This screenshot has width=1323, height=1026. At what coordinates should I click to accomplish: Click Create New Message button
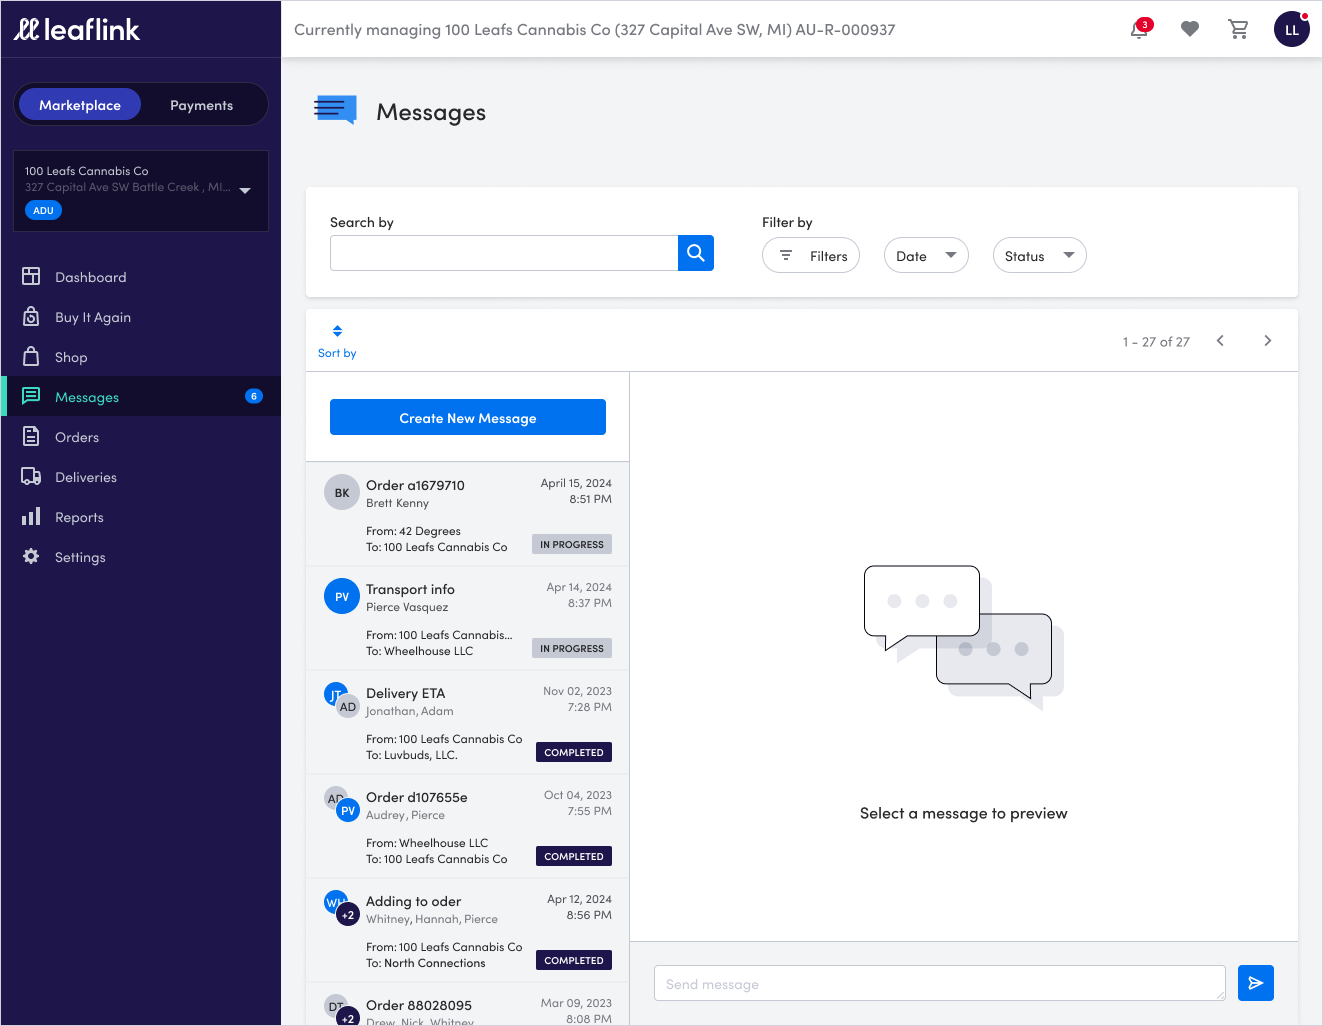tap(468, 417)
